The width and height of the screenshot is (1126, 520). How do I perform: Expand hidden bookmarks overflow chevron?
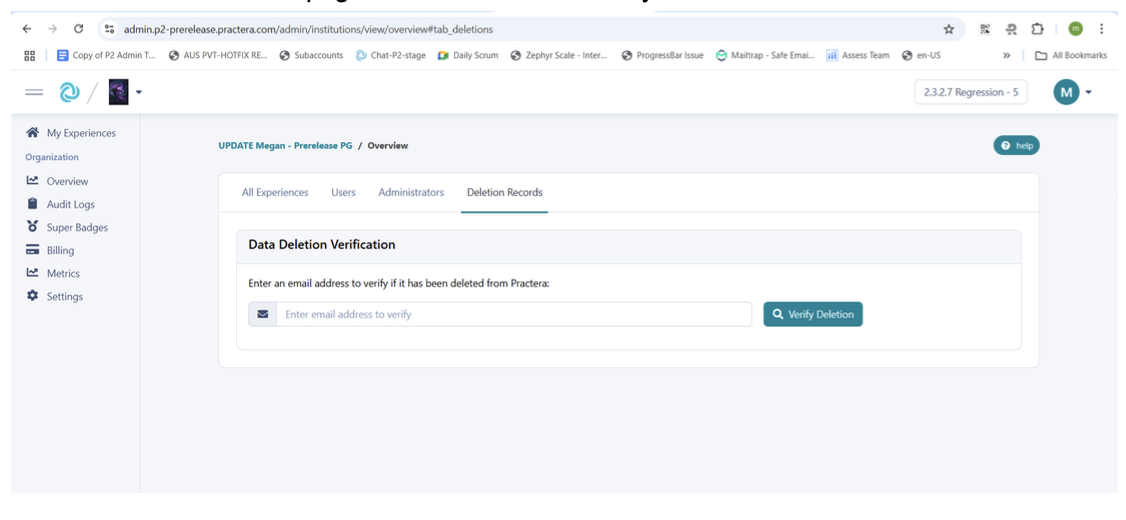click(x=1006, y=56)
